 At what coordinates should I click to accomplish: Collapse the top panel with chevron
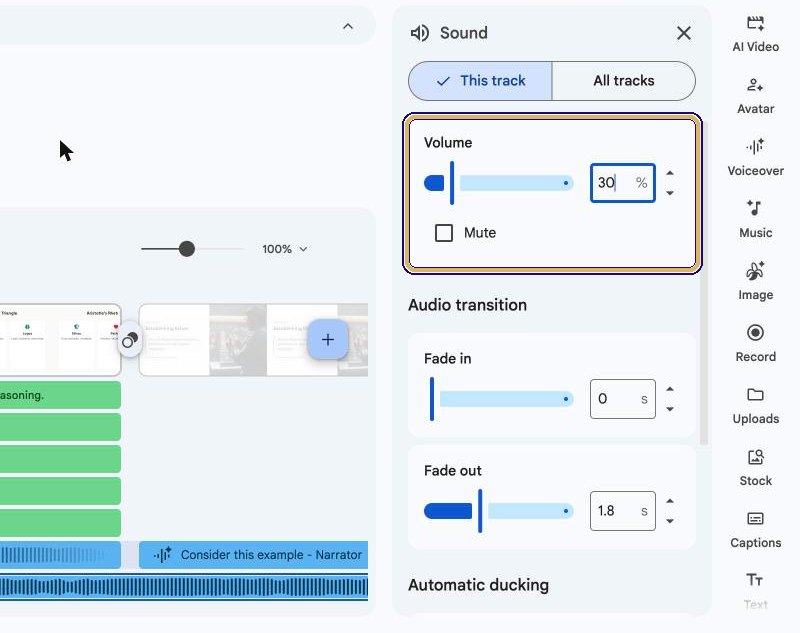coord(348,27)
